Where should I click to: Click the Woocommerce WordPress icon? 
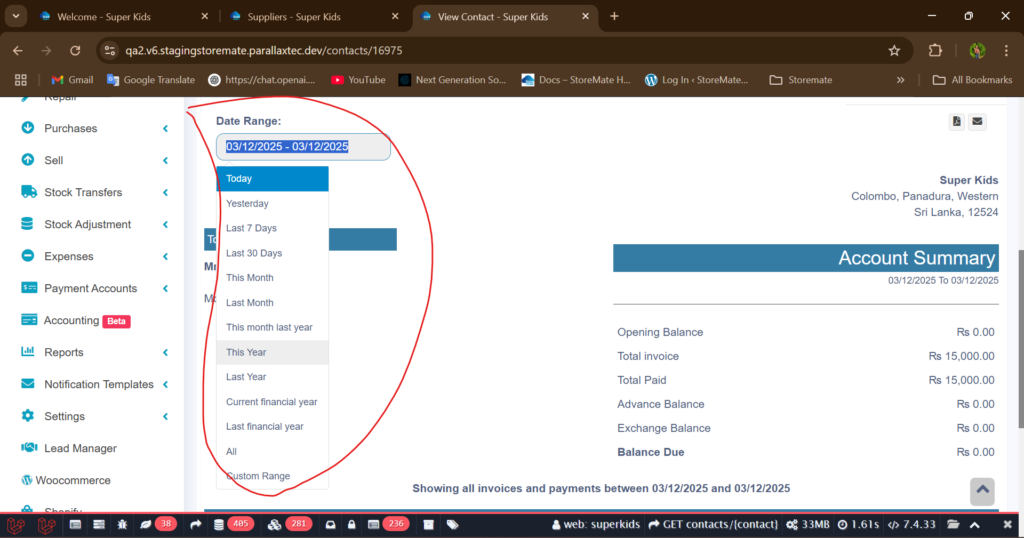tap(26, 480)
